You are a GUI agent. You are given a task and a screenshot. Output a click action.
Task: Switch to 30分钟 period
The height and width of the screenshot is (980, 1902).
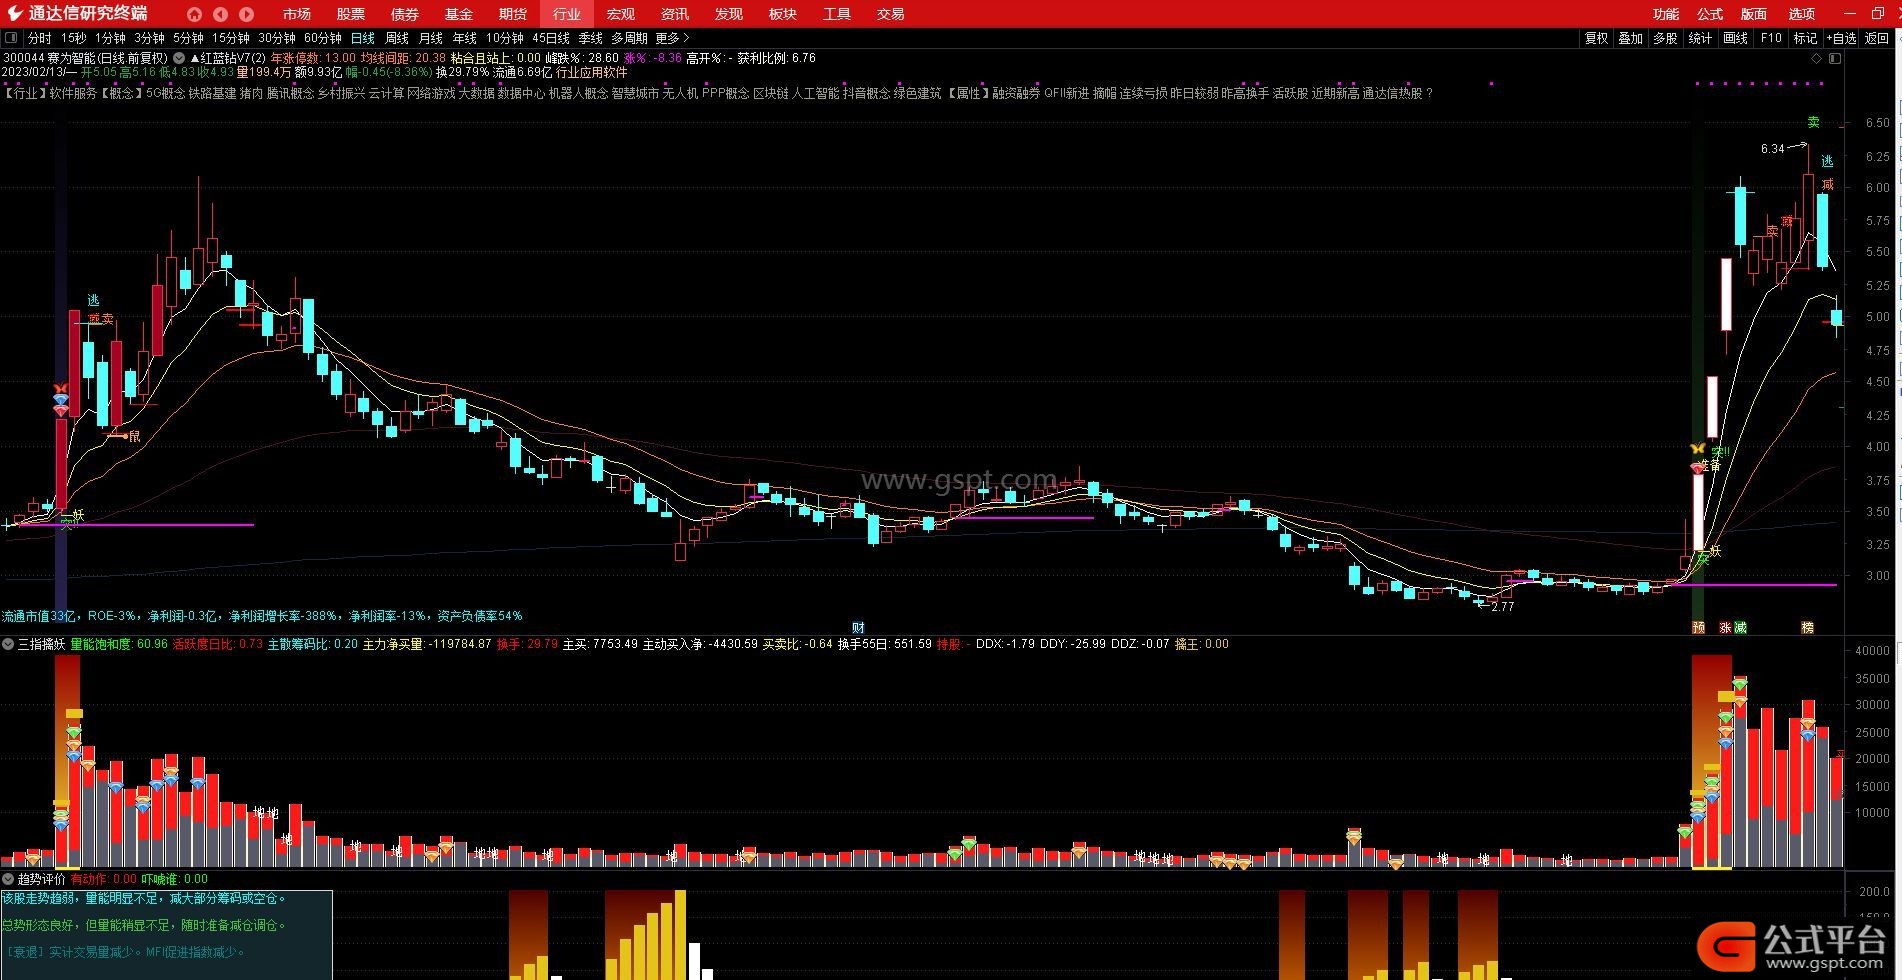click(x=277, y=38)
